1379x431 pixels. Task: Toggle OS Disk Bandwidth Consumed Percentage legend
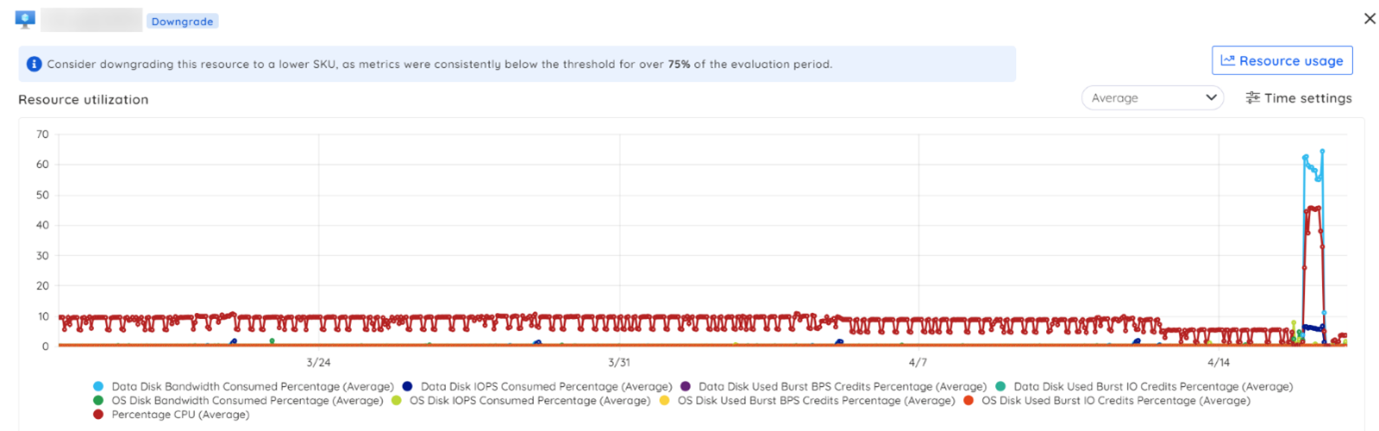point(246,401)
